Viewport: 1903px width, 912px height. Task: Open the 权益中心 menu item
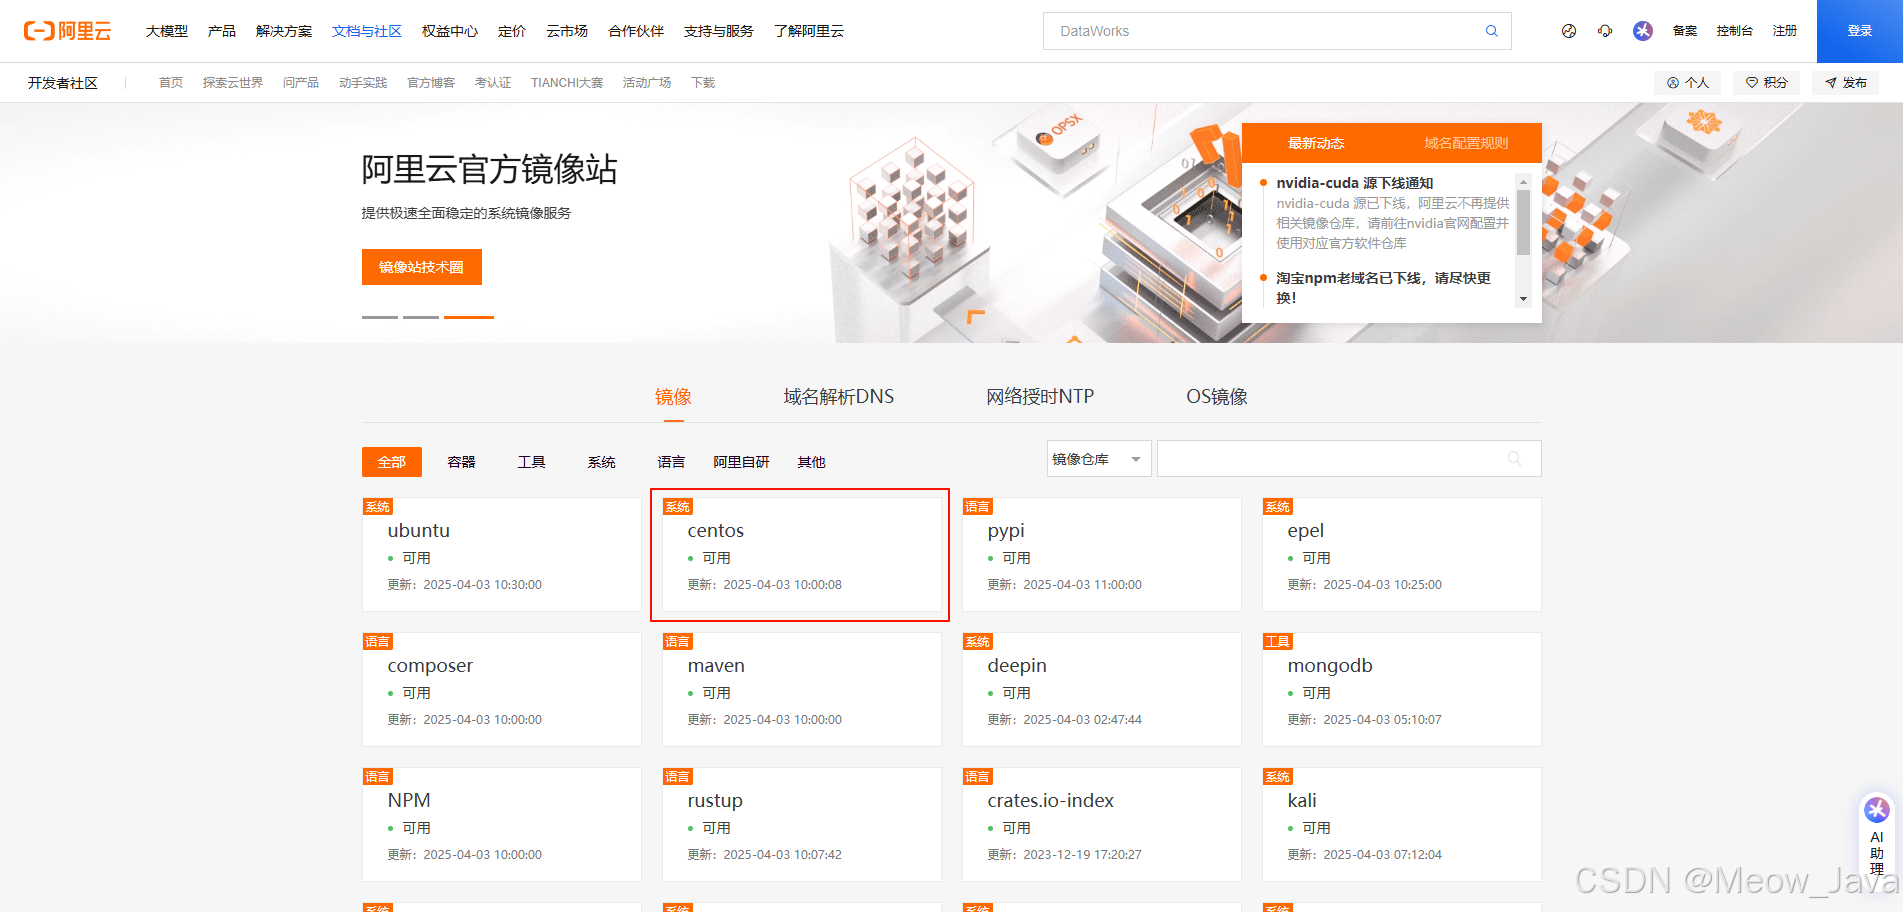(450, 31)
